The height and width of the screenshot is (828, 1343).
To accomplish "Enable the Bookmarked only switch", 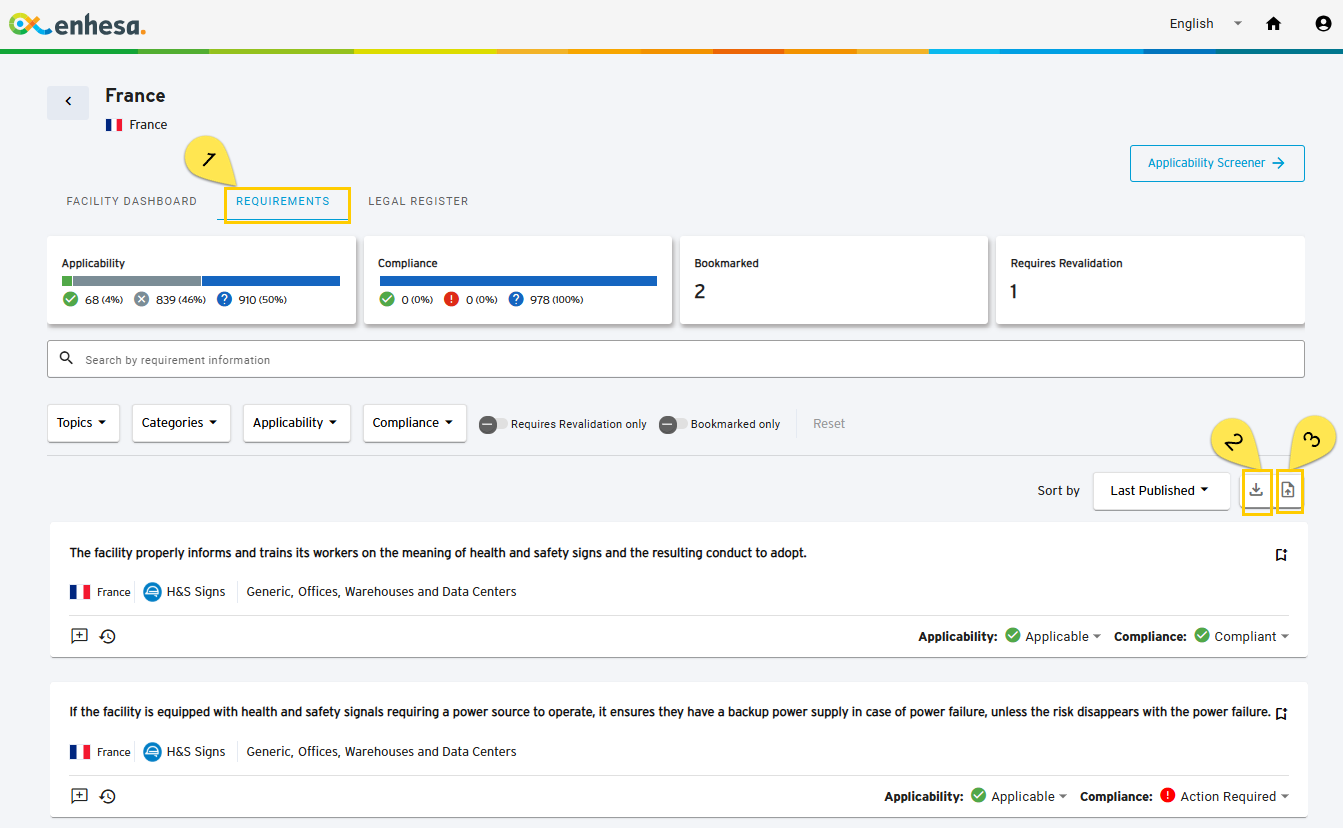I will pos(672,424).
